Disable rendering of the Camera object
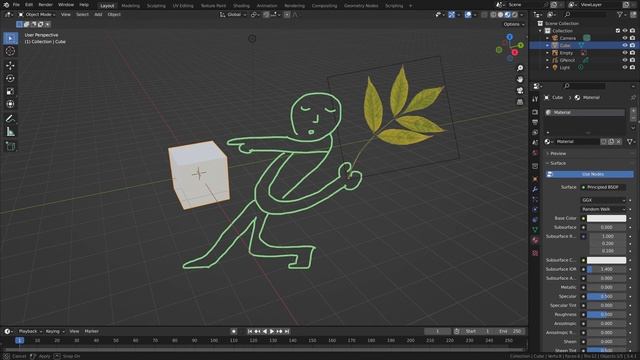 [x=632, y=38]
